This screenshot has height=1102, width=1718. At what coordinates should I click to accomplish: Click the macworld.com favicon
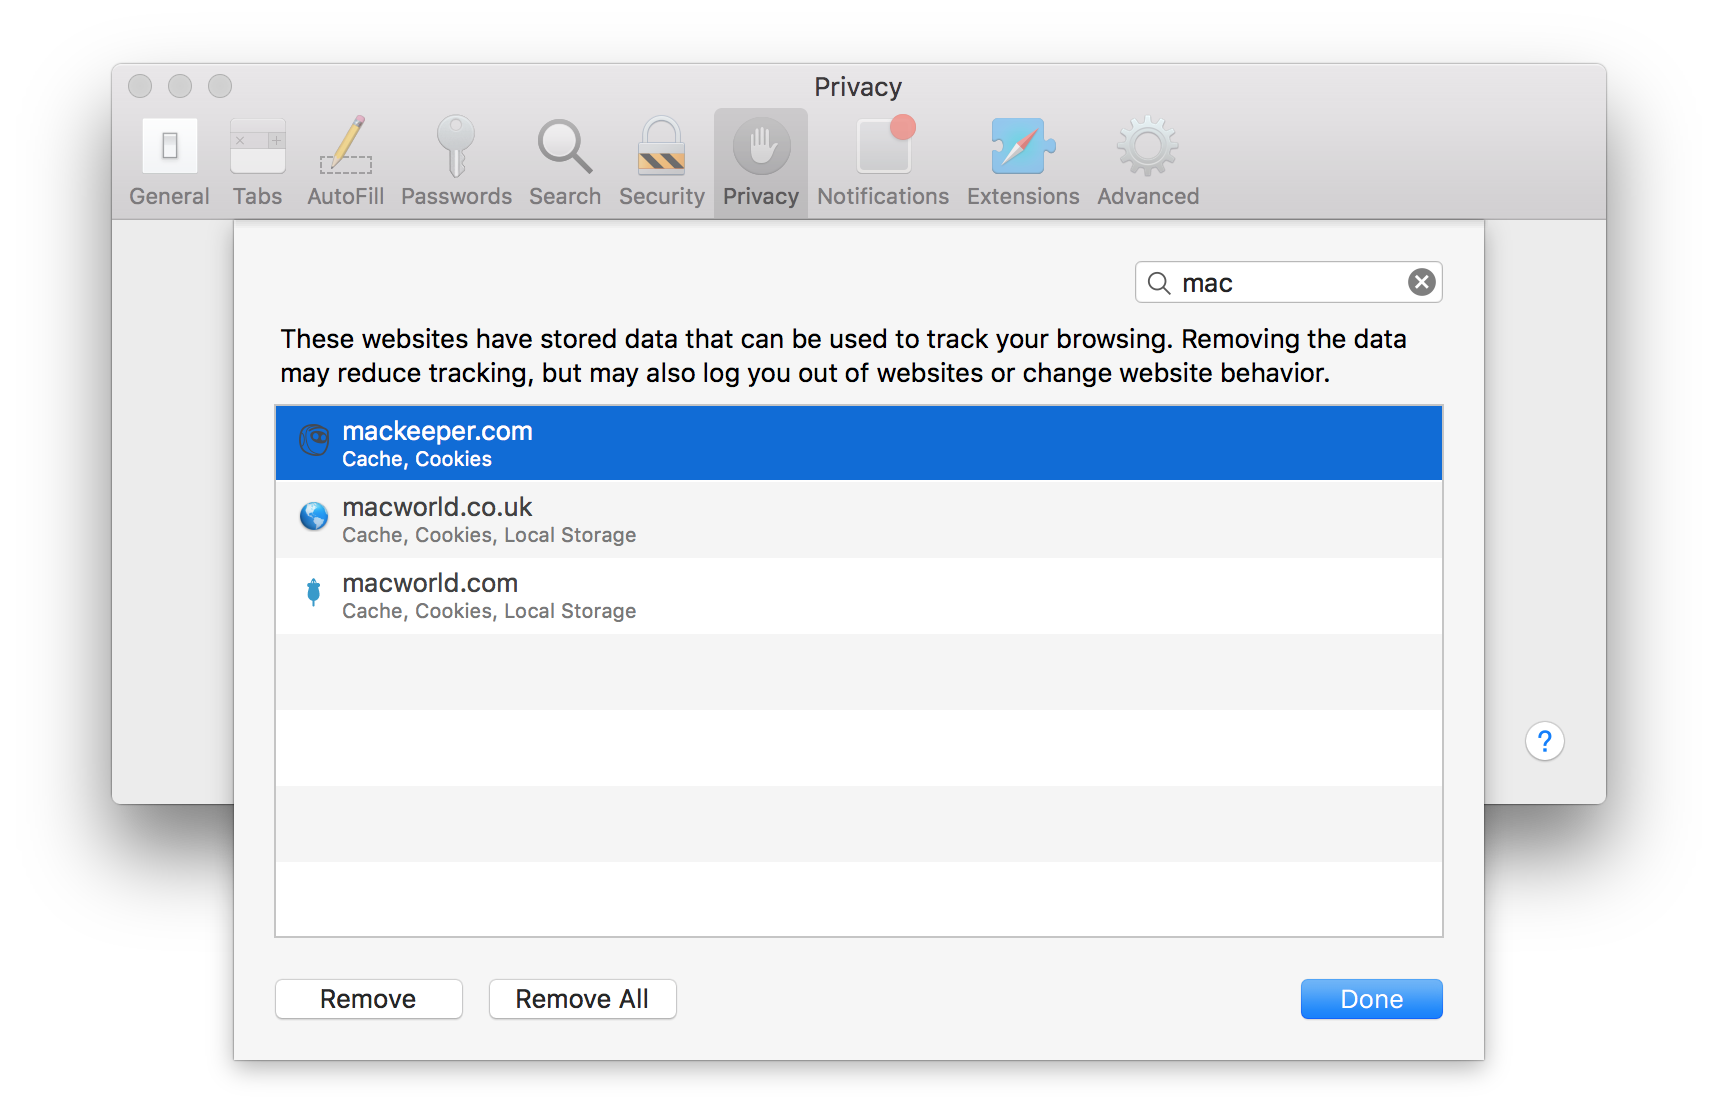point(314,592)
